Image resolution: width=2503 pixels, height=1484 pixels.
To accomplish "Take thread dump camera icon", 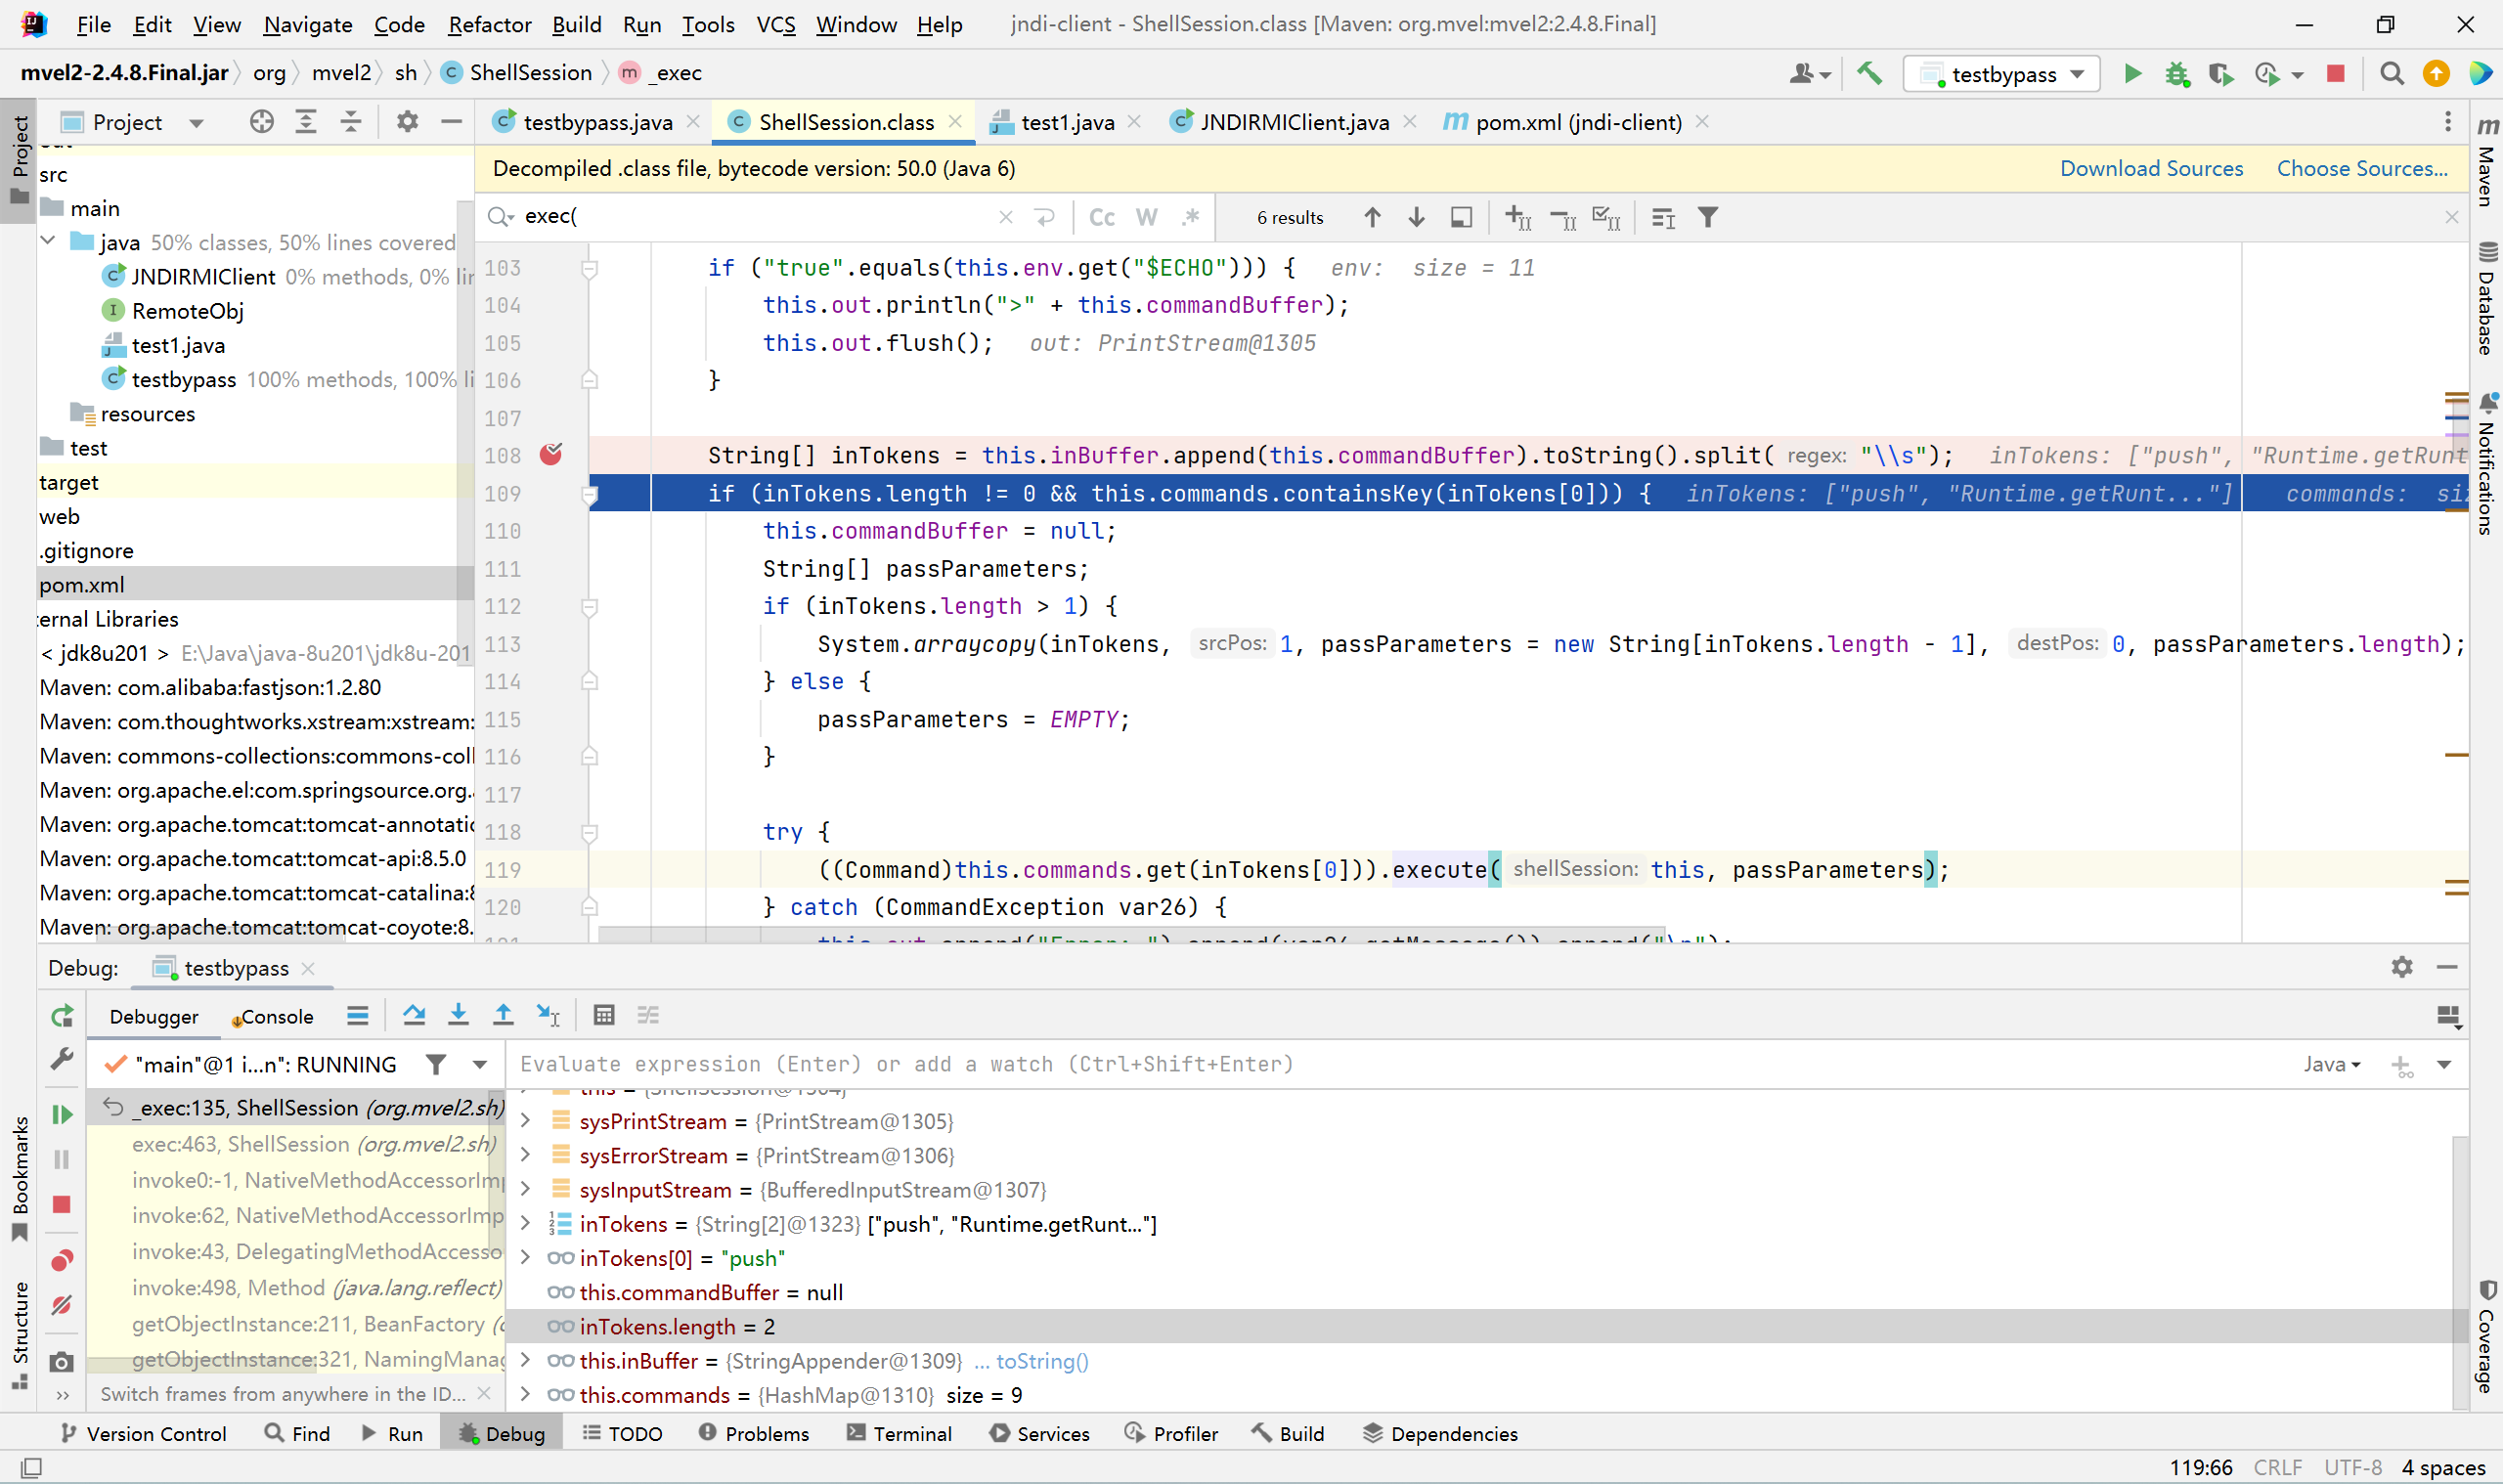I will click(62, 1362).
